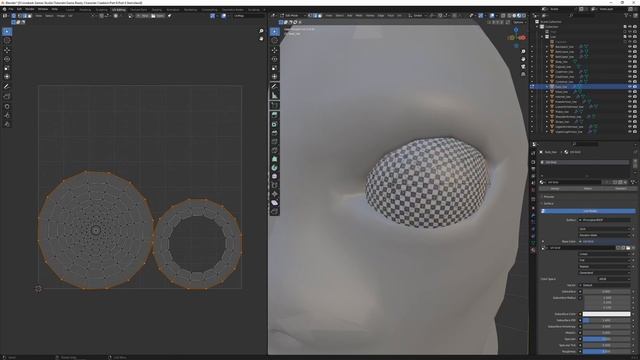Click the Deselect material button
This screenshot has height=360, width=640.
(620, 189)
